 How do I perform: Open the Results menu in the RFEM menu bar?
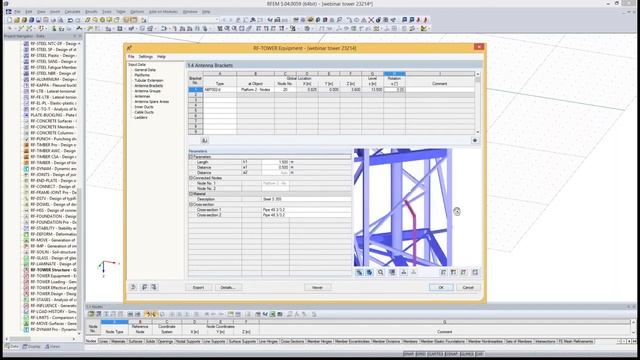(91, 12)
